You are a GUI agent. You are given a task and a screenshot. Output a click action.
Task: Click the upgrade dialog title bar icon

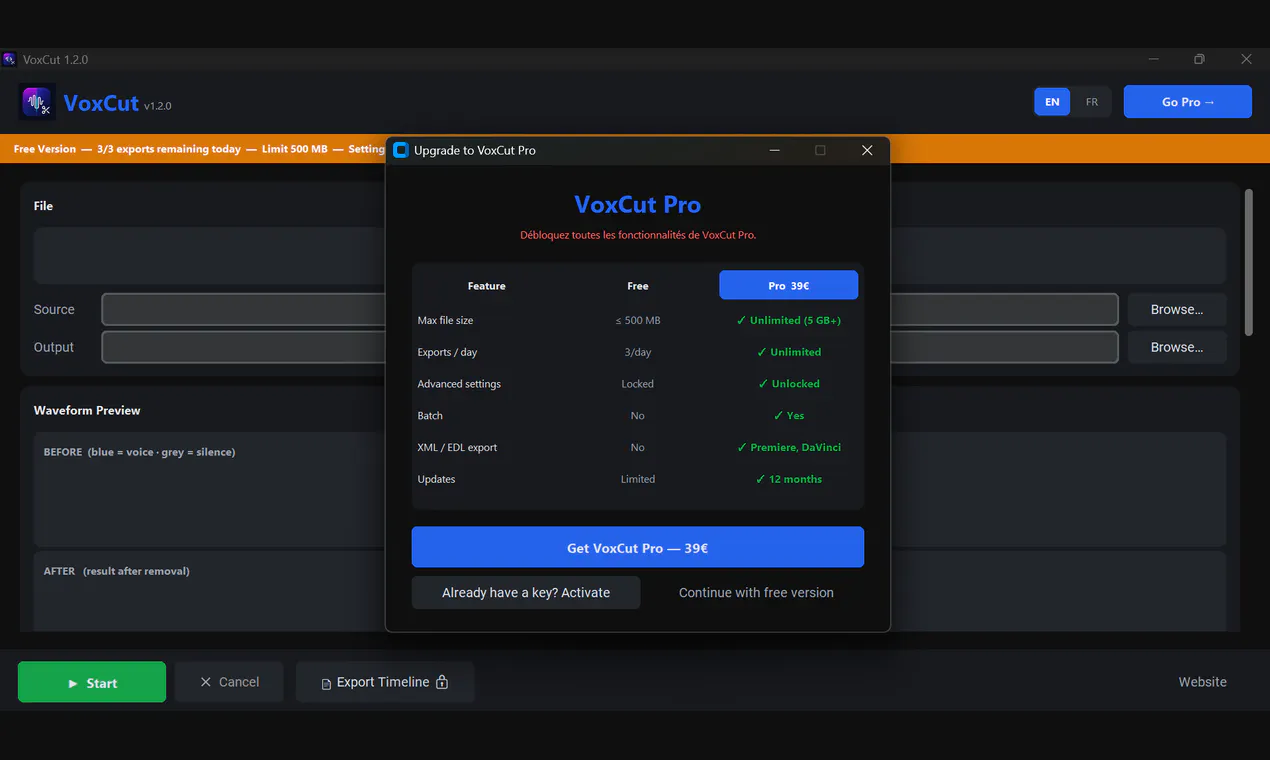(401, 150)
